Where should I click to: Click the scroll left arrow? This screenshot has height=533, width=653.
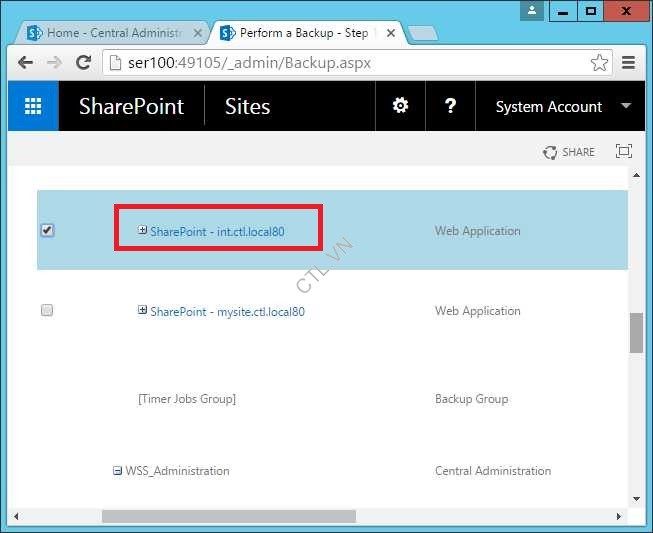pyautogui.click(x=16, y=516)
